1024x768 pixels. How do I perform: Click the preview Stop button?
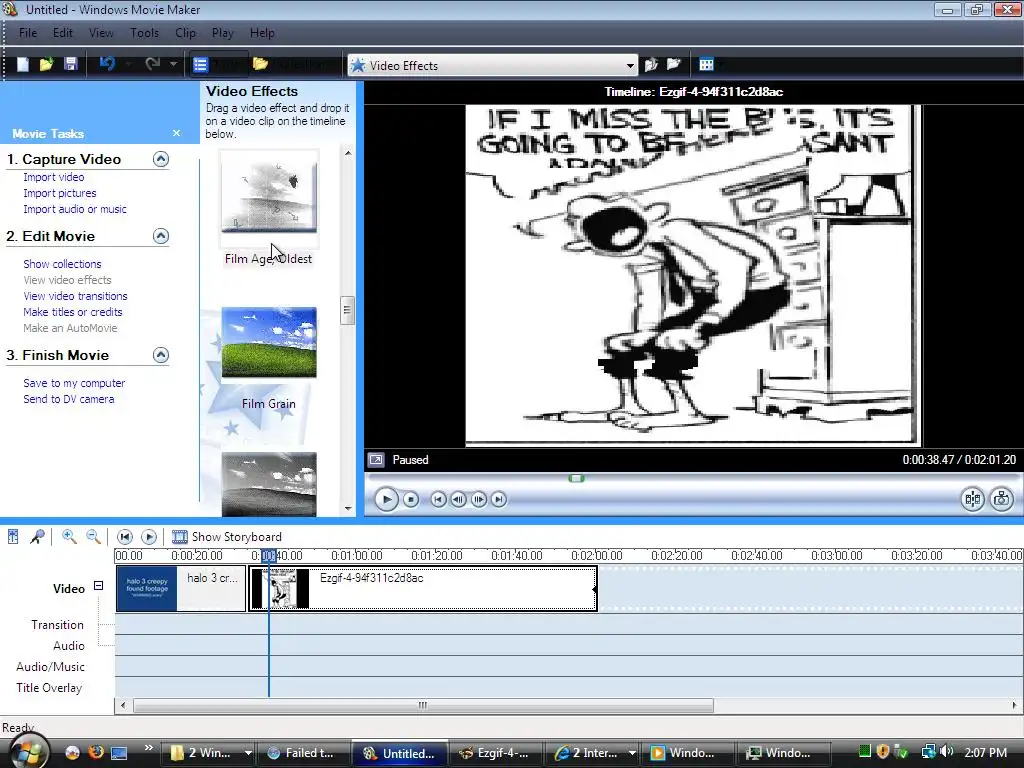pos(411,500)
